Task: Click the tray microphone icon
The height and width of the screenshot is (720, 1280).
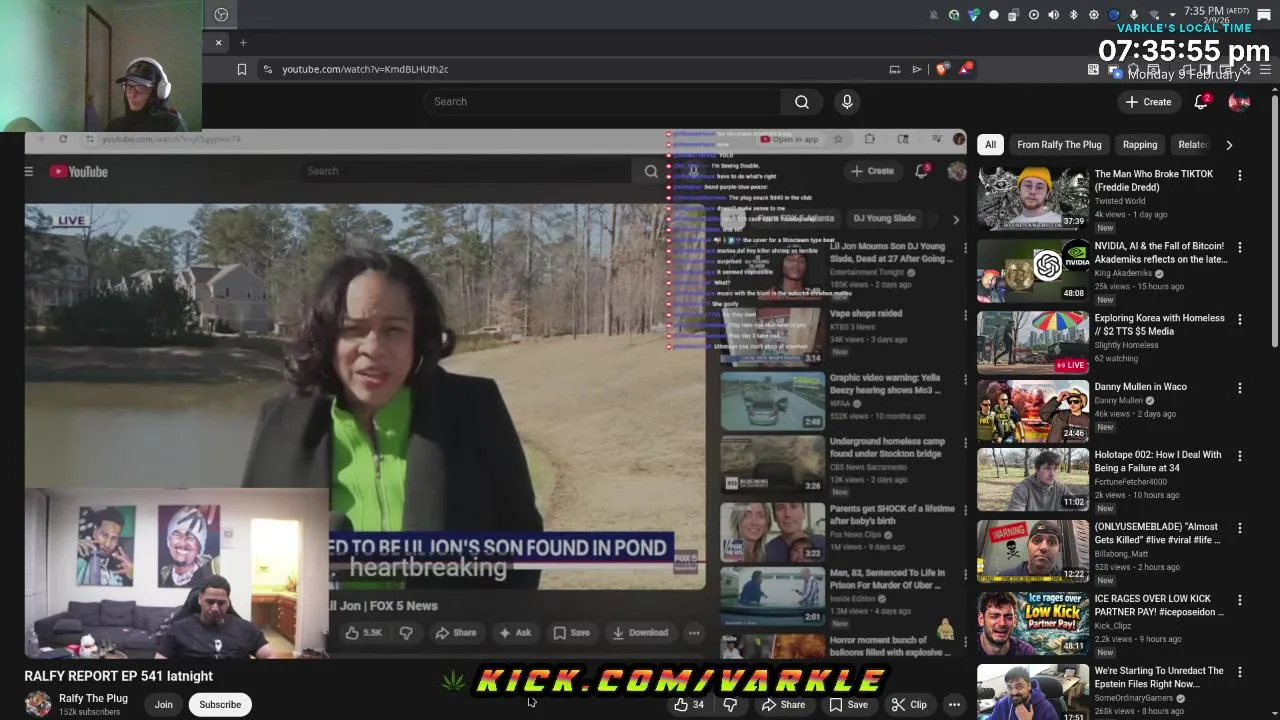Action: (1134, 15)
